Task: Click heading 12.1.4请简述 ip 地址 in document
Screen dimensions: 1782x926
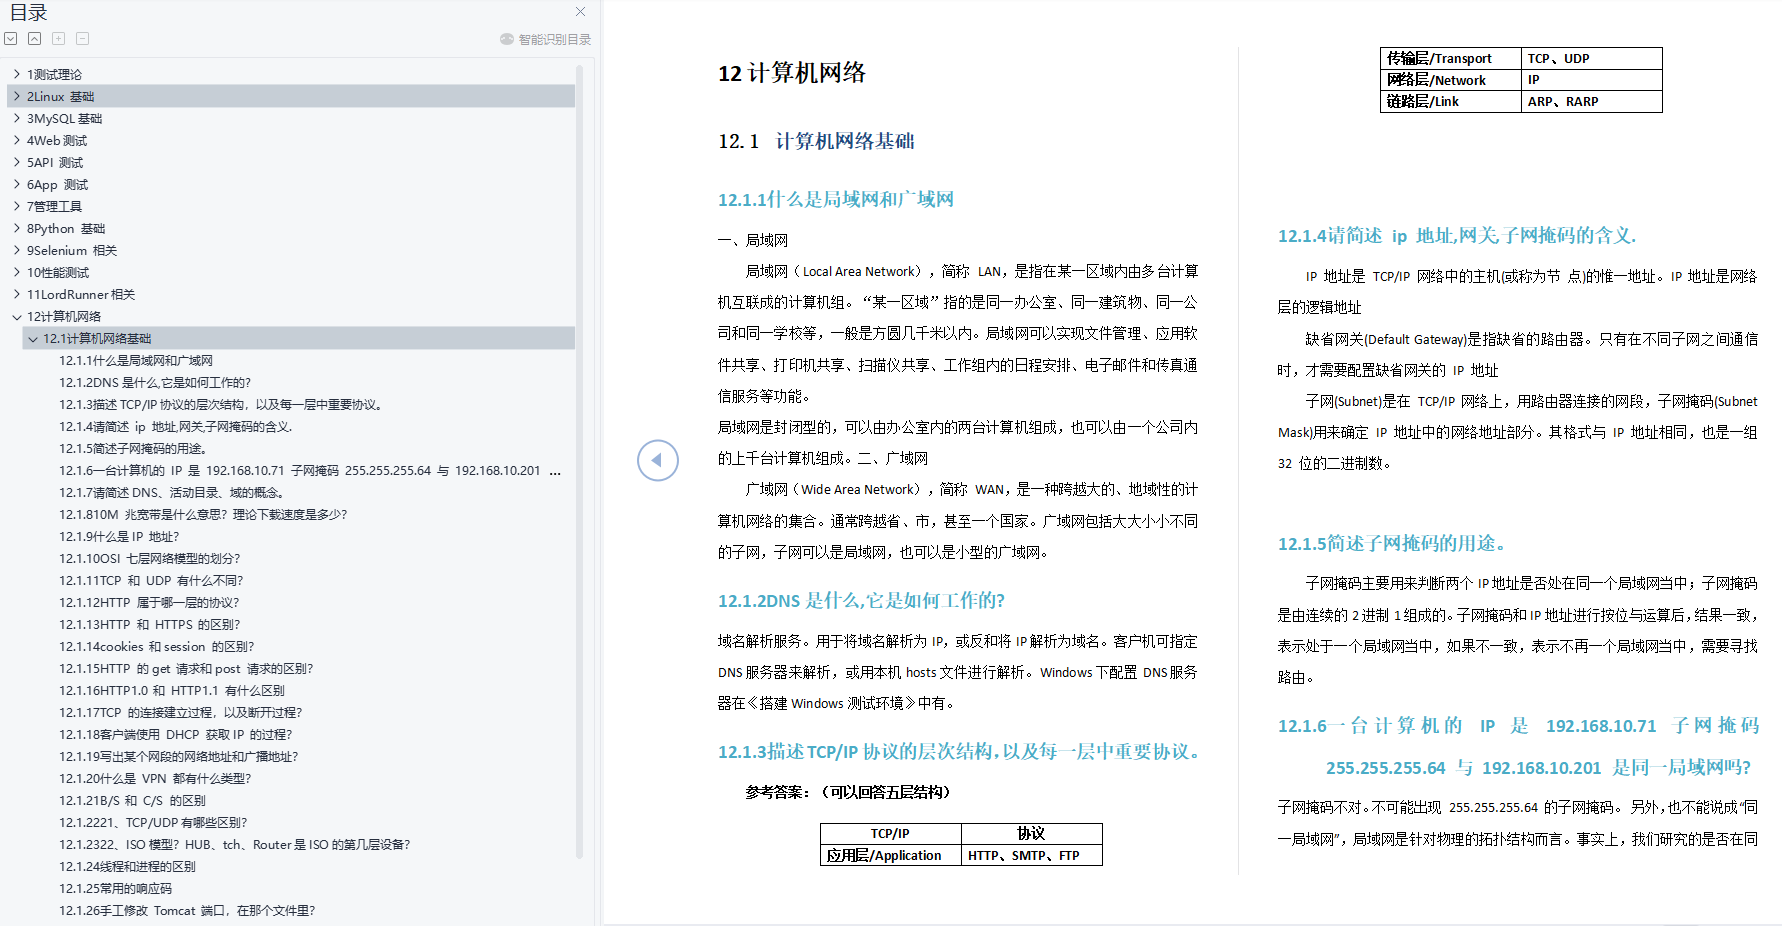Action: 1457,235
